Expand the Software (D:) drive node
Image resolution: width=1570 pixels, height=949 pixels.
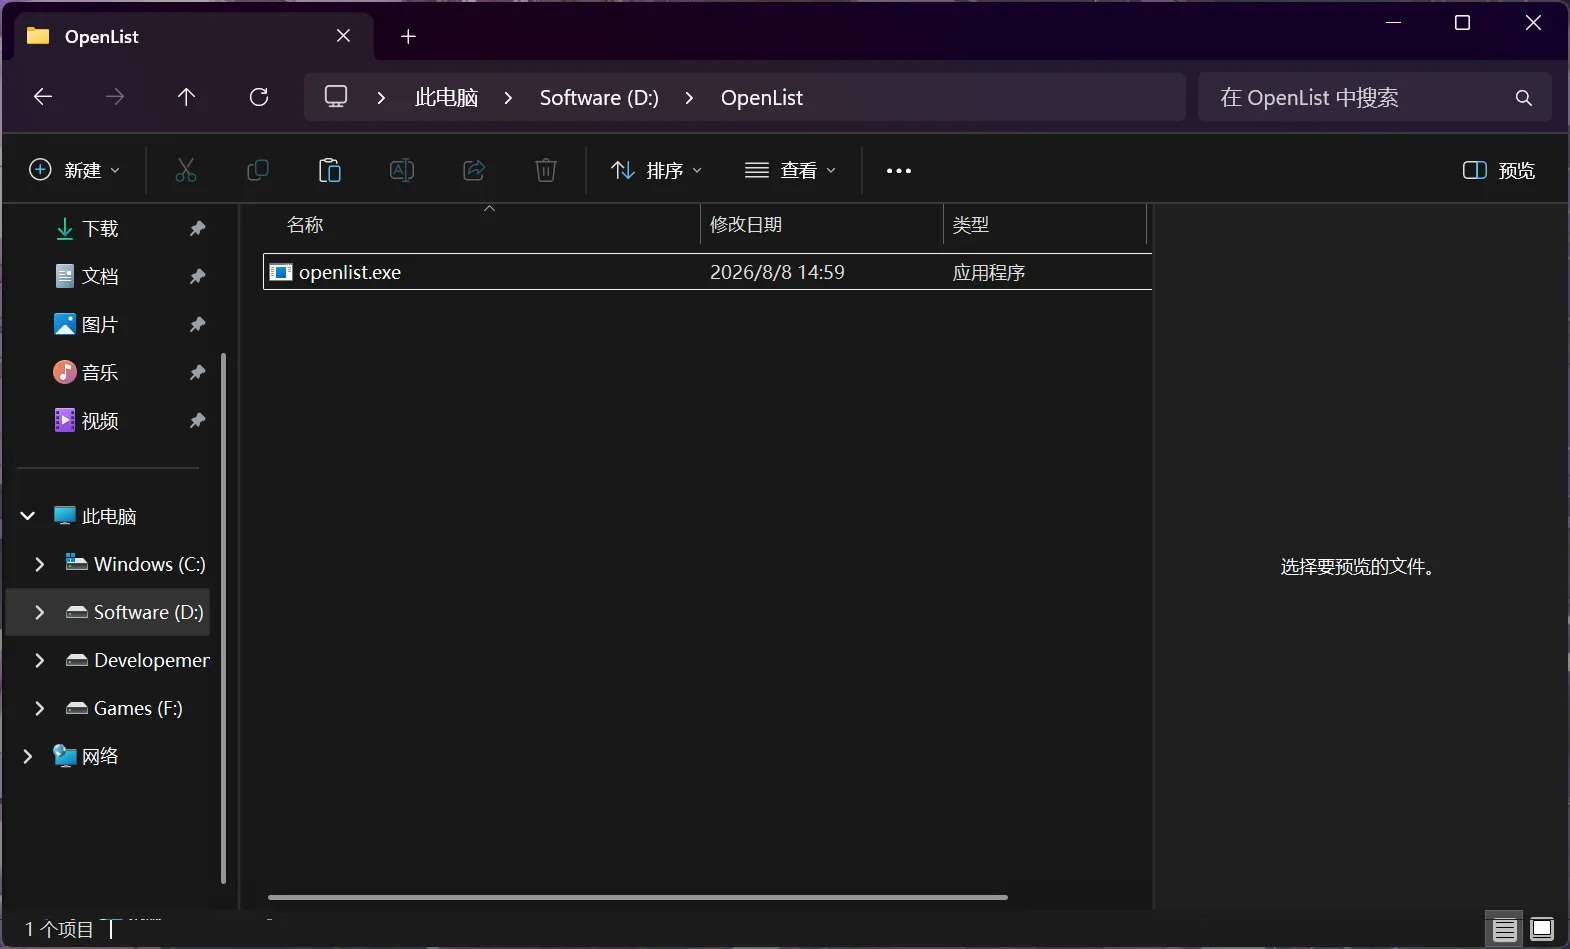click(x=40, y=612)
